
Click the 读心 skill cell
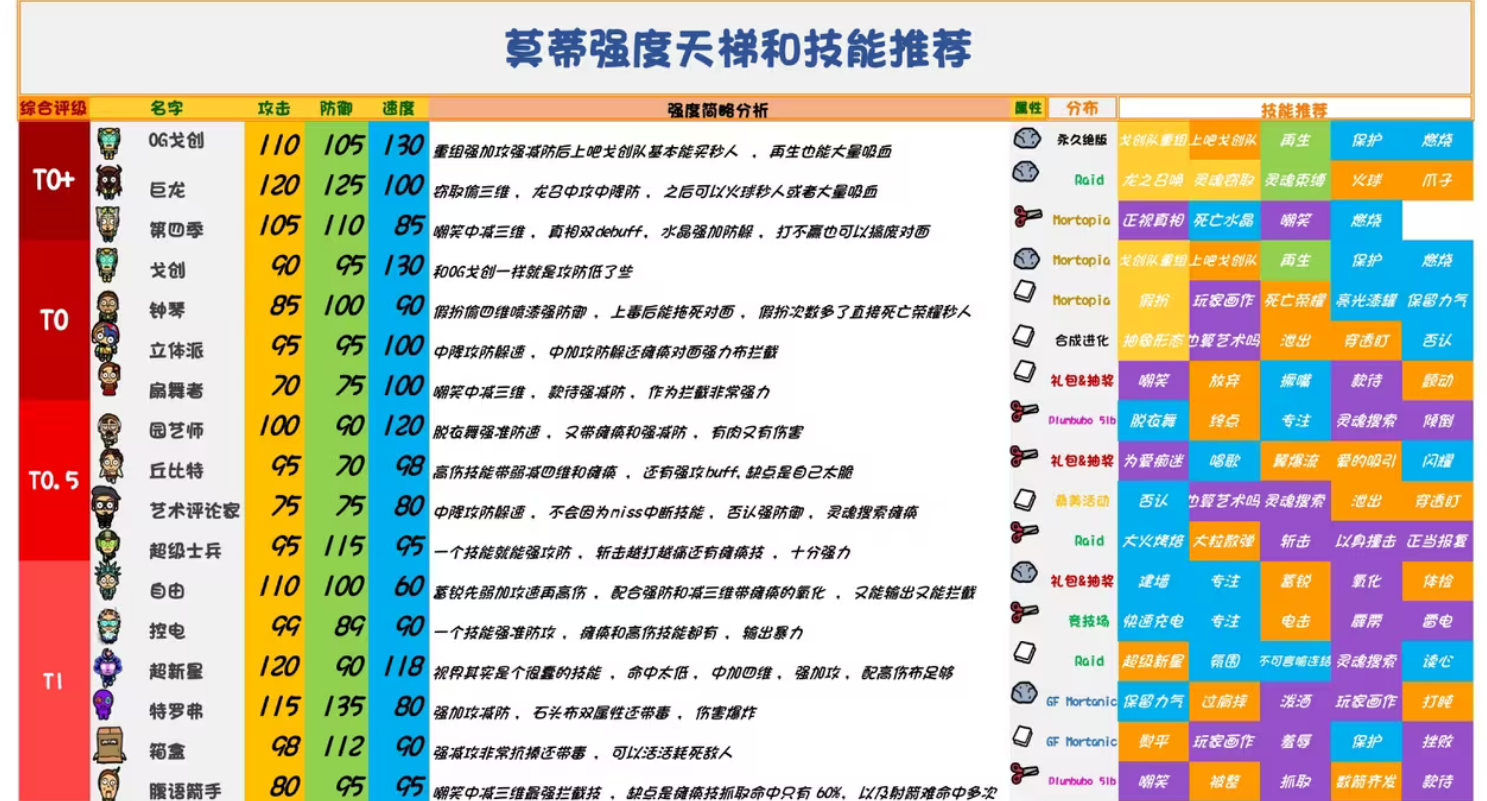point(1437,661)
